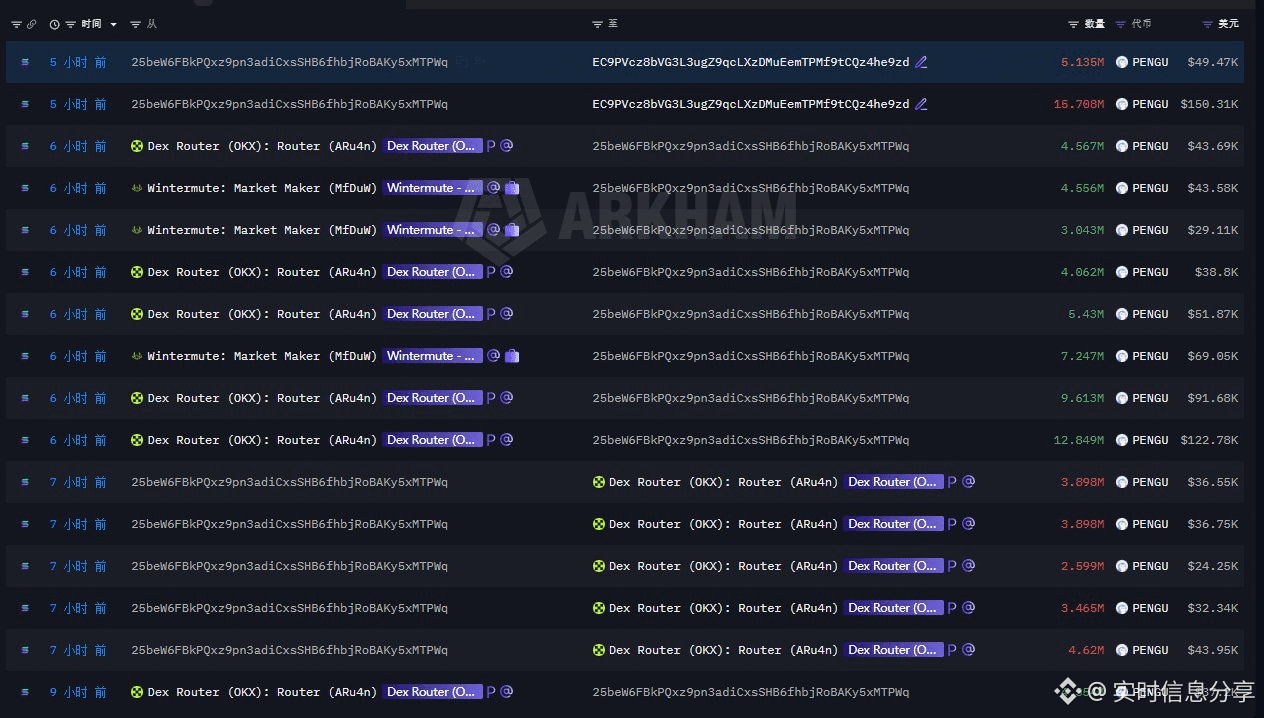
Task: Click the amount 4.62M
Action: (1086, 650)
